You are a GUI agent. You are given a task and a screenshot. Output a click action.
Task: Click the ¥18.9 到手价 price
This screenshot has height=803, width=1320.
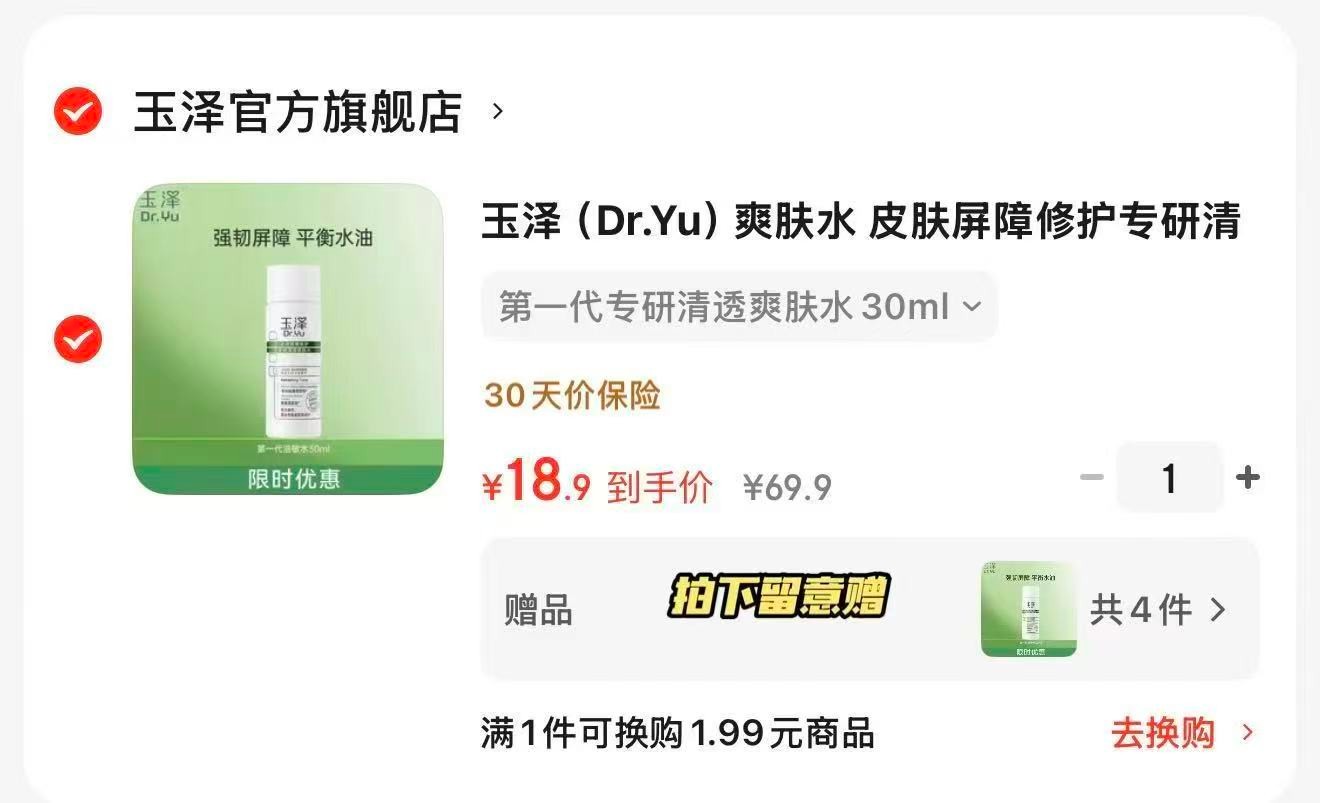[598, 483]
